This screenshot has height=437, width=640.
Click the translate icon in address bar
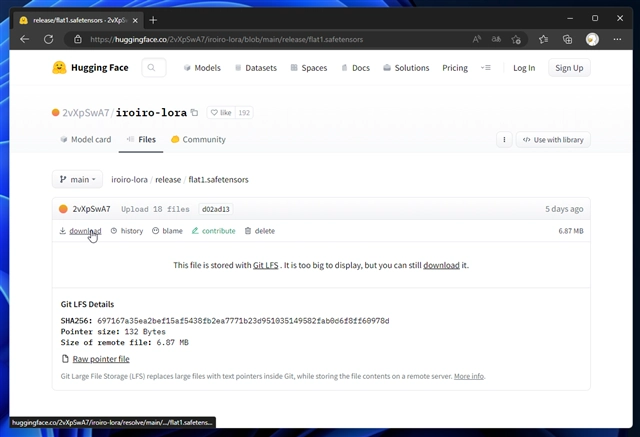496,39
